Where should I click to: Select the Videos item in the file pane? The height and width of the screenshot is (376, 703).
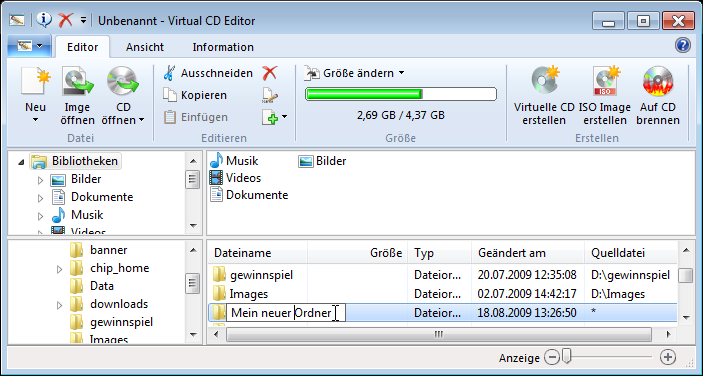pos(235,178)
